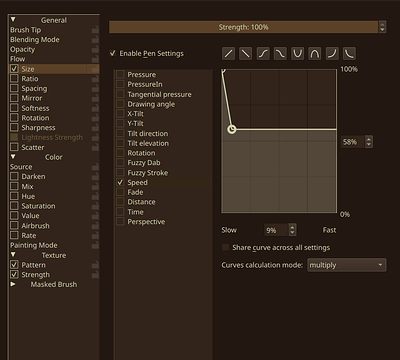The height and width of the screenshot is (360, 400).
Task: Uncheck Enable Pen Settings
Action: [113, 53]
